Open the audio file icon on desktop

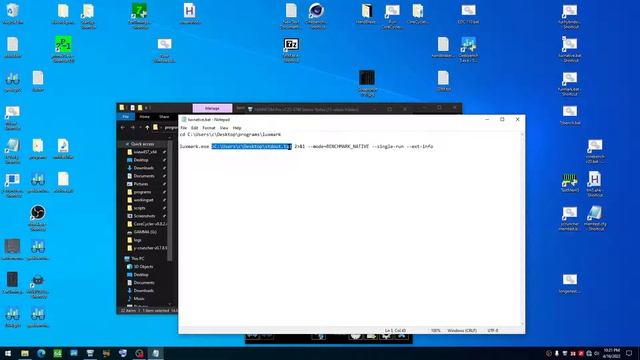click(x=63, y=149)
